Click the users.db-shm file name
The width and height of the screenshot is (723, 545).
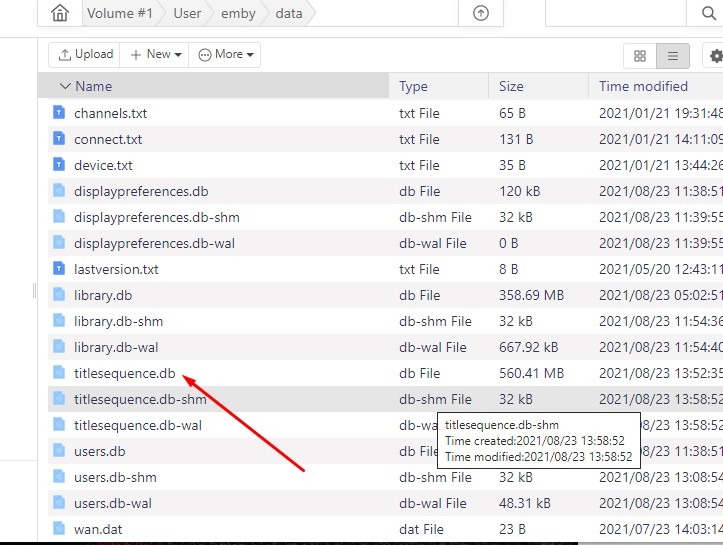coord(115,477)
